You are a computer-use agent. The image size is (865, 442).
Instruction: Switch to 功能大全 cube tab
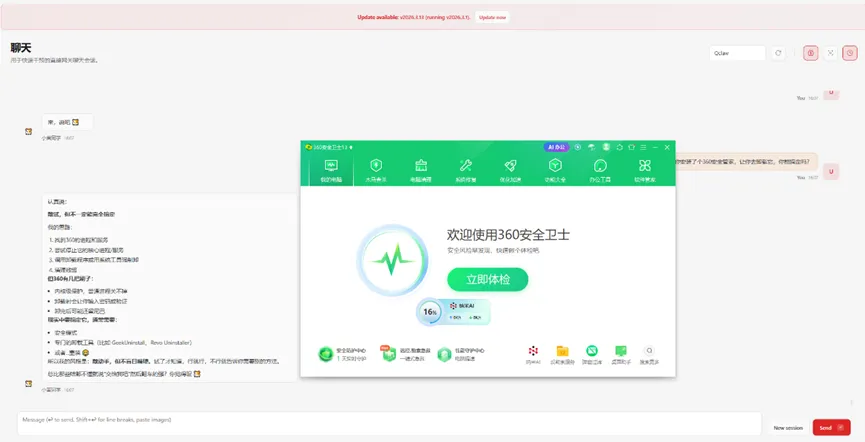coord(555,170)
